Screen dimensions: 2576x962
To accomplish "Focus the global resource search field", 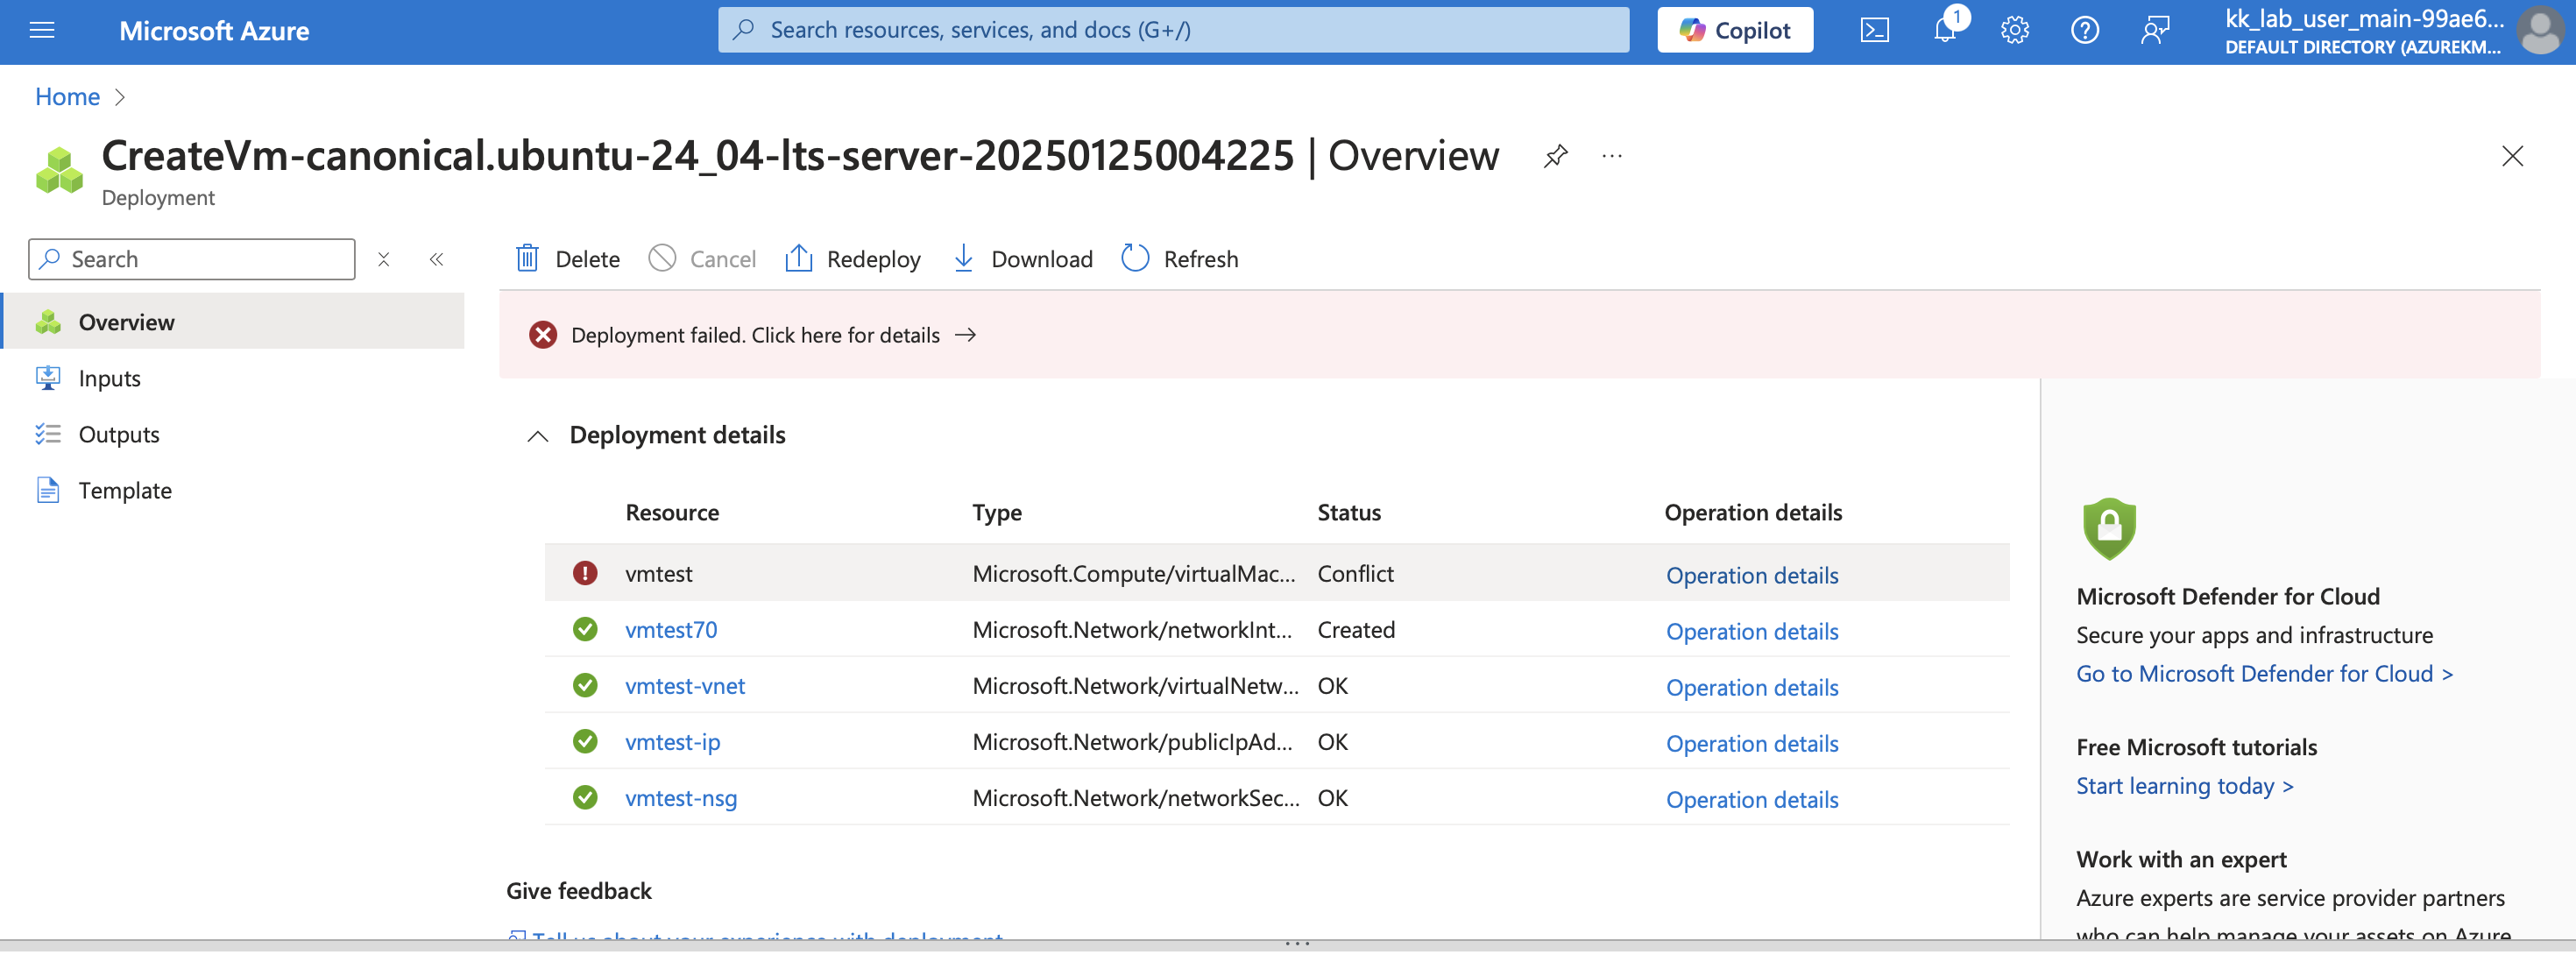I will click(x=1172, y=30).
